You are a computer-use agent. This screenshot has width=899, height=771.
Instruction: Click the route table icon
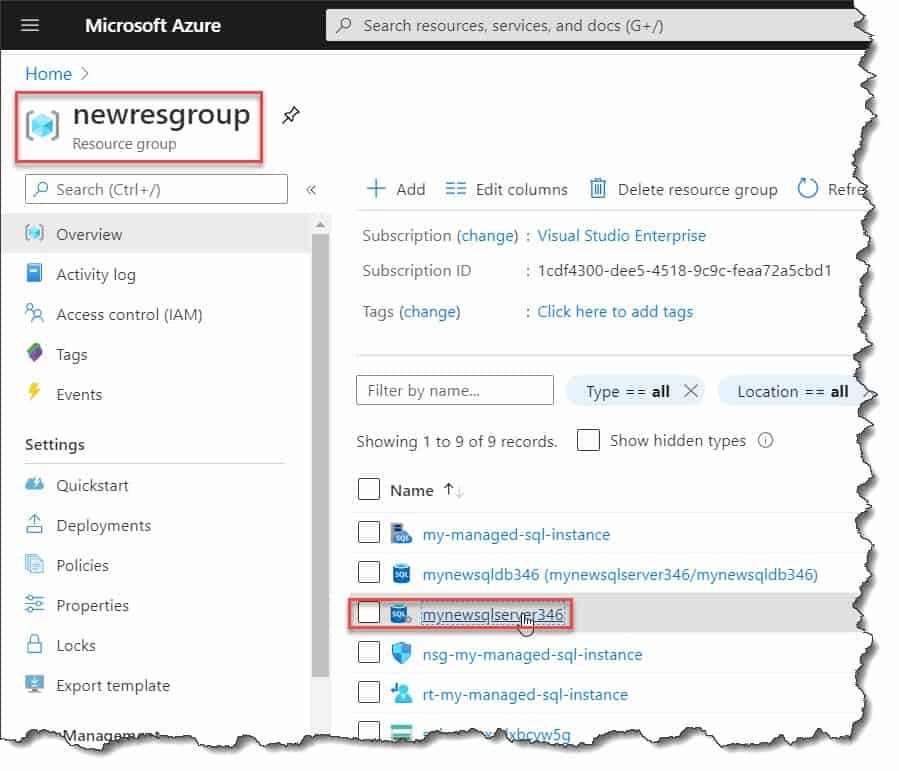(401, 692)
